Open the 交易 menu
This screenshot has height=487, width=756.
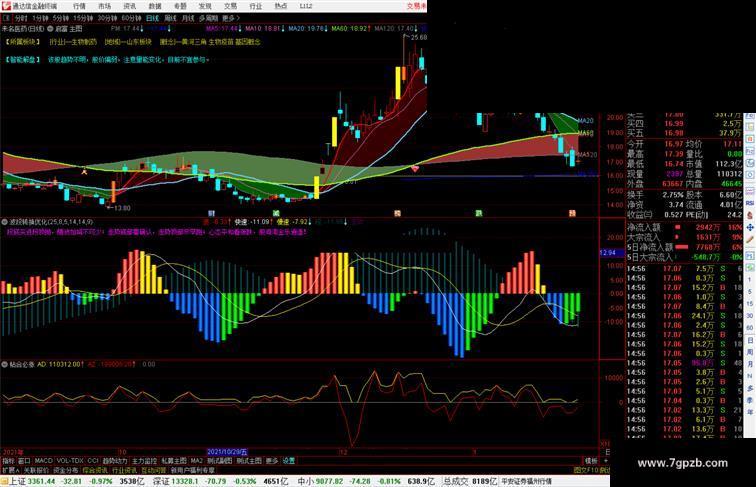[x=230, y=6]
